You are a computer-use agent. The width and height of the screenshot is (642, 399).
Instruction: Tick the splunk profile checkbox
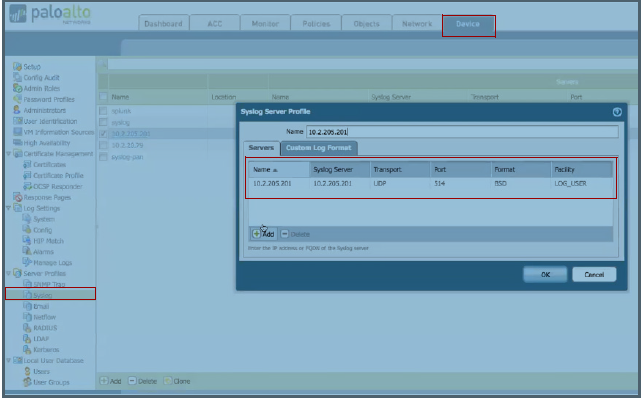(x=103, y=111)
